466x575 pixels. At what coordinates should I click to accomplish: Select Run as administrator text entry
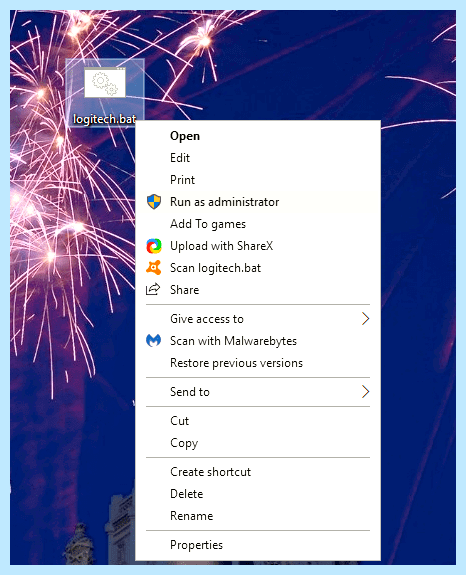(x=224, y=202)
